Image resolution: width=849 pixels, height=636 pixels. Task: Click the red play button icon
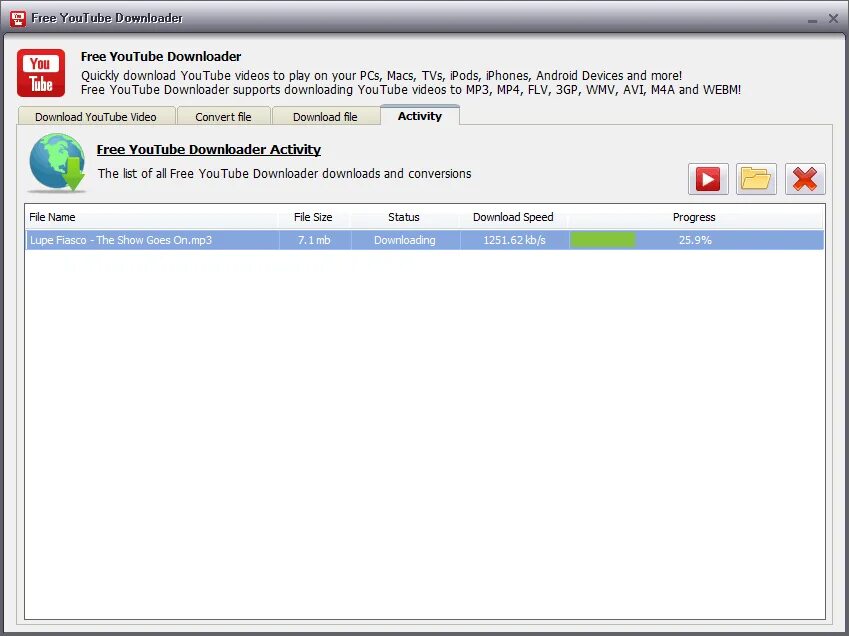point(708,179)
